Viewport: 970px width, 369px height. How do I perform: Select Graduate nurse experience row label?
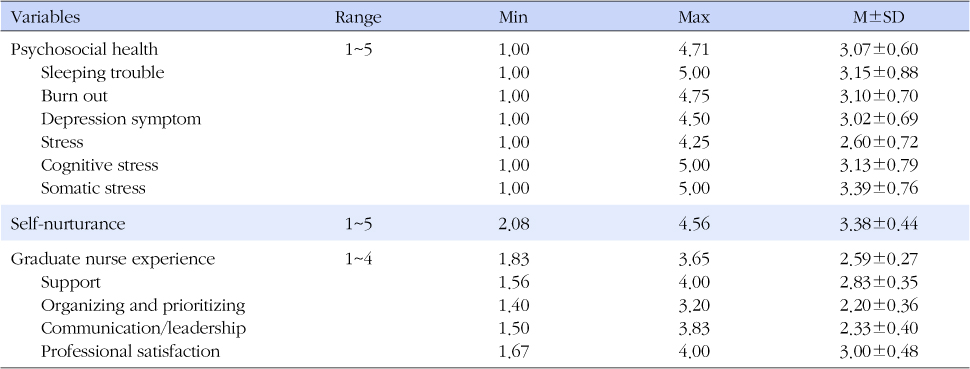pyautogui.click(x=113, y=259)
